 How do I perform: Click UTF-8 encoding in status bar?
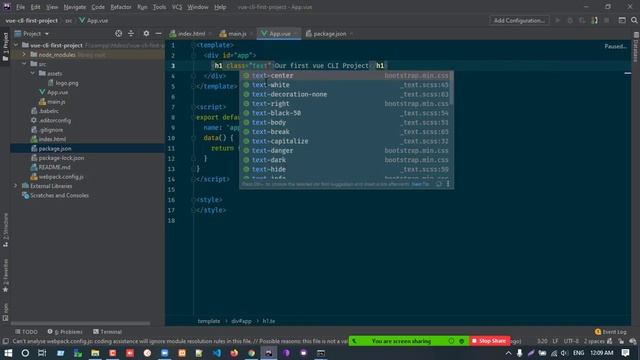point(571,341)
